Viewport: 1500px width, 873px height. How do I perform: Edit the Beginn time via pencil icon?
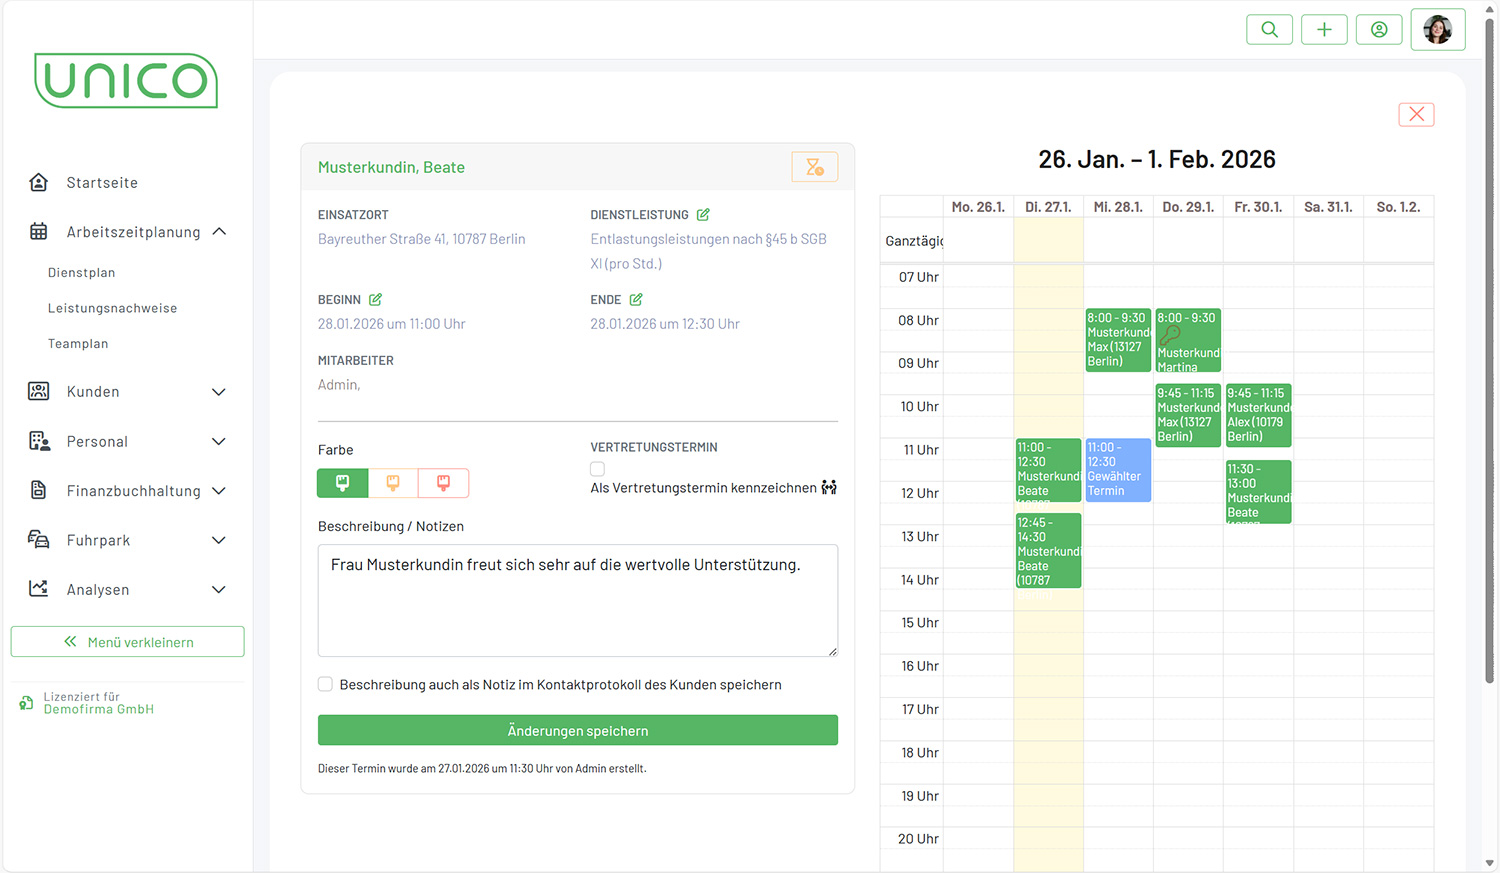tap(375, 300)
